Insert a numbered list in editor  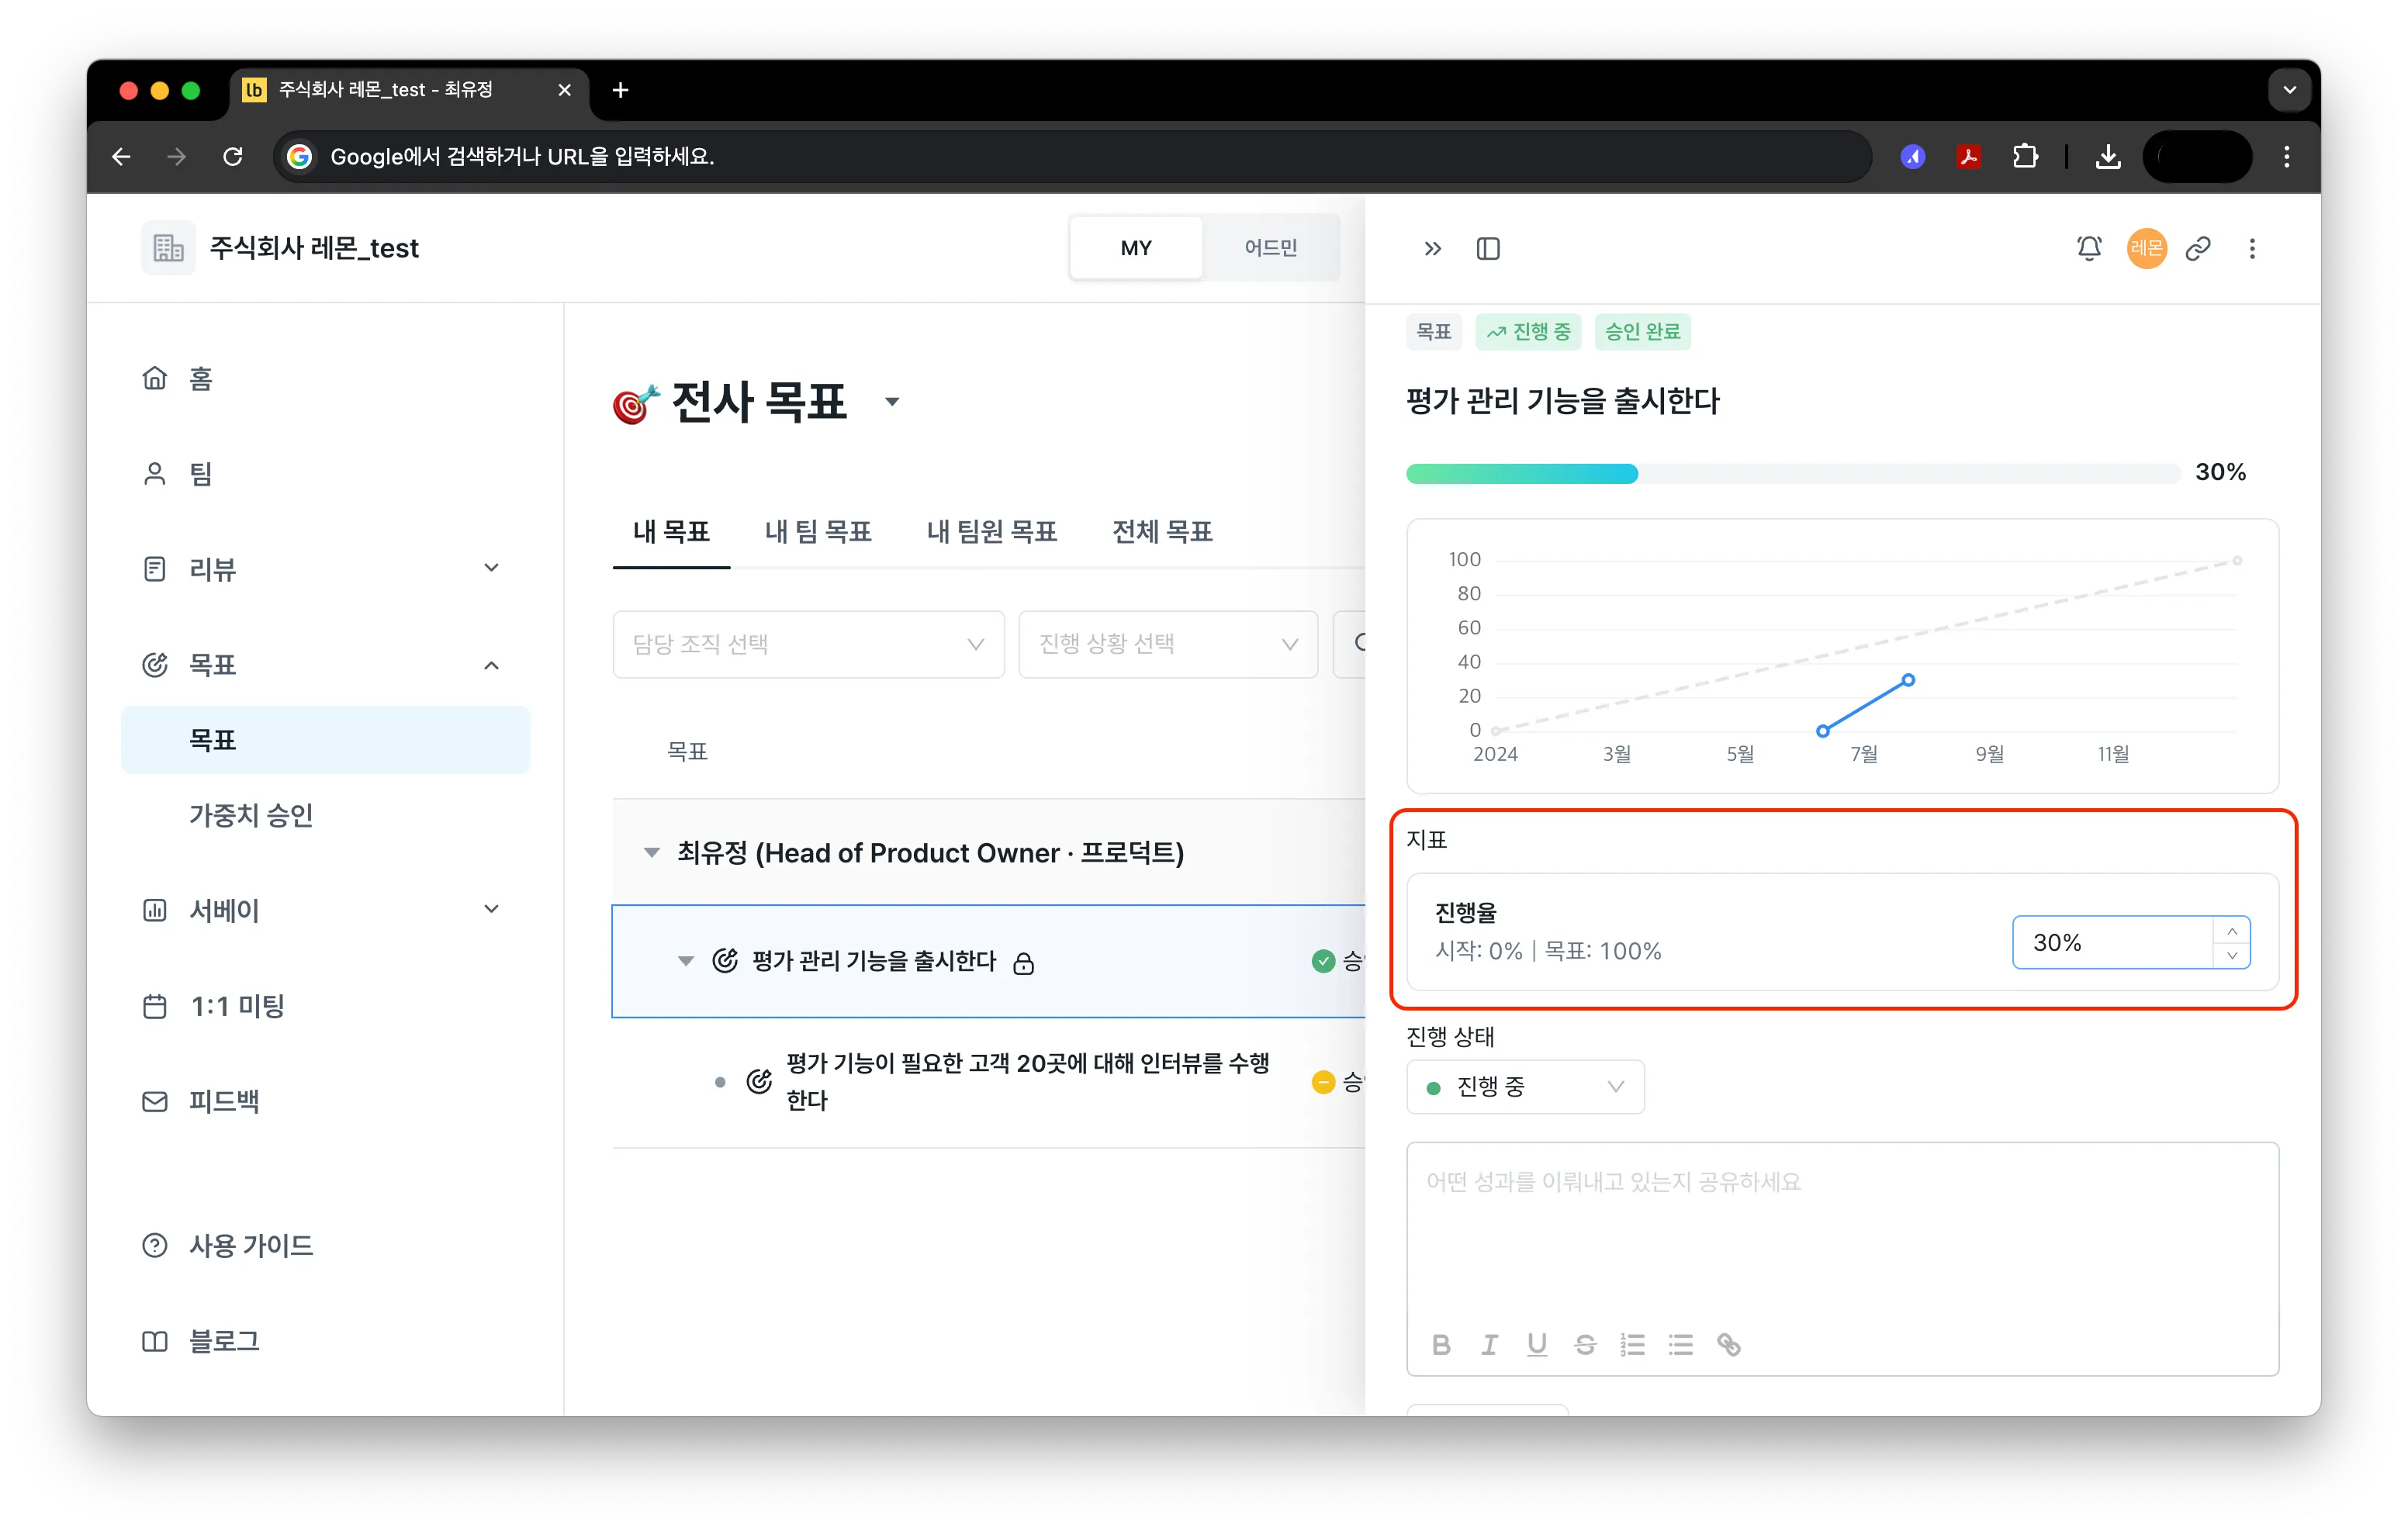[1633, 1345]
